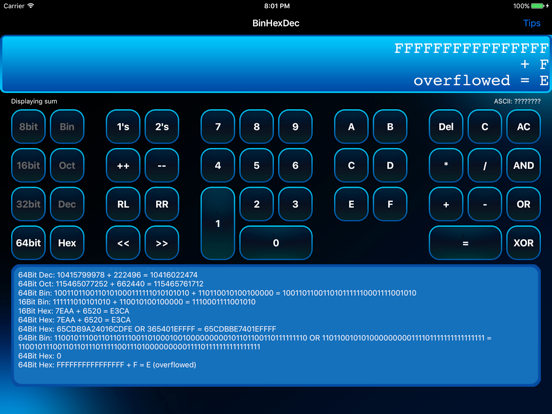Select history row '64Bit Oct: 115465077252 + 662440'
Image resolution: width=552 pixels, height=414 pixels.
click(111, 284)
